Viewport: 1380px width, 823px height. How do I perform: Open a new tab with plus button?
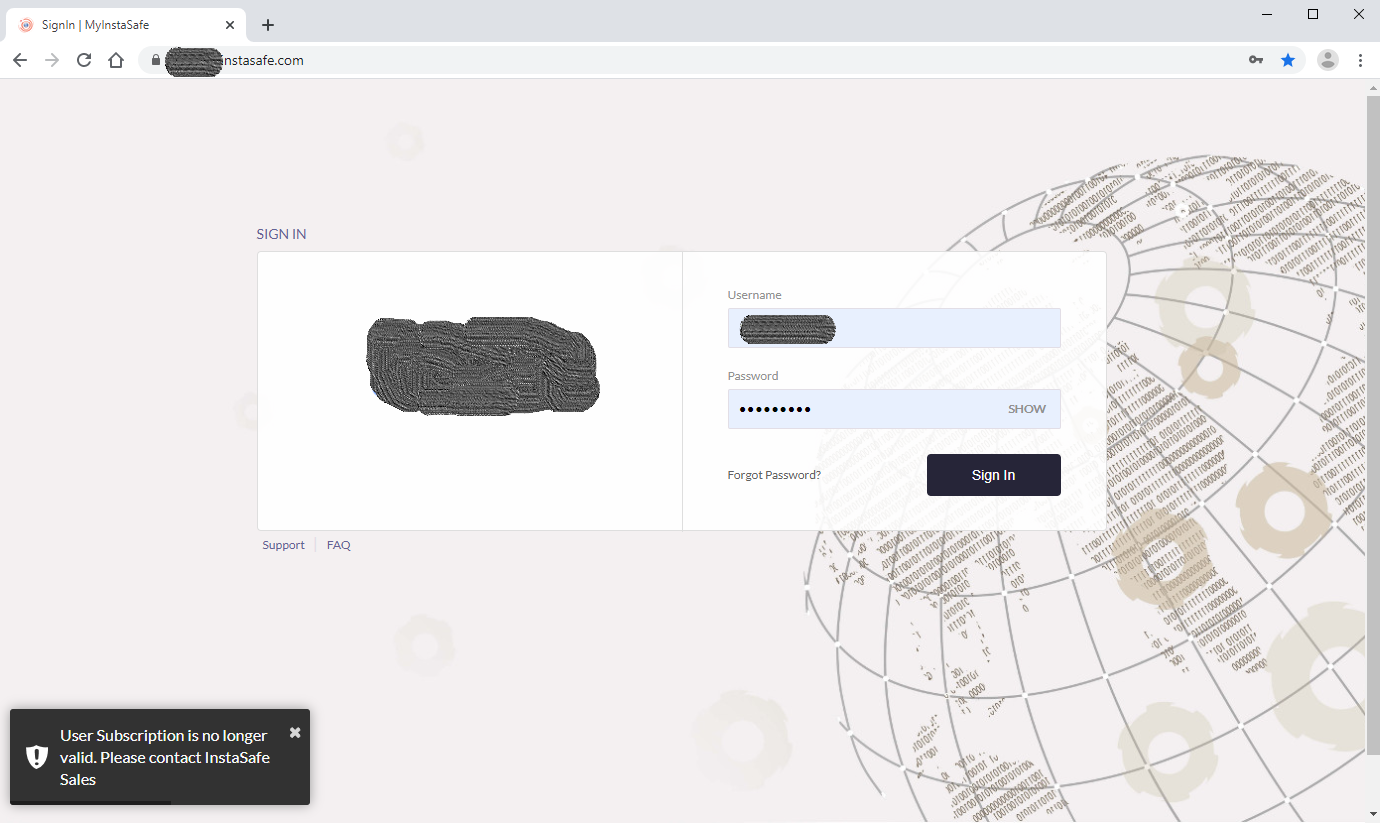click(x=268, y=25)
